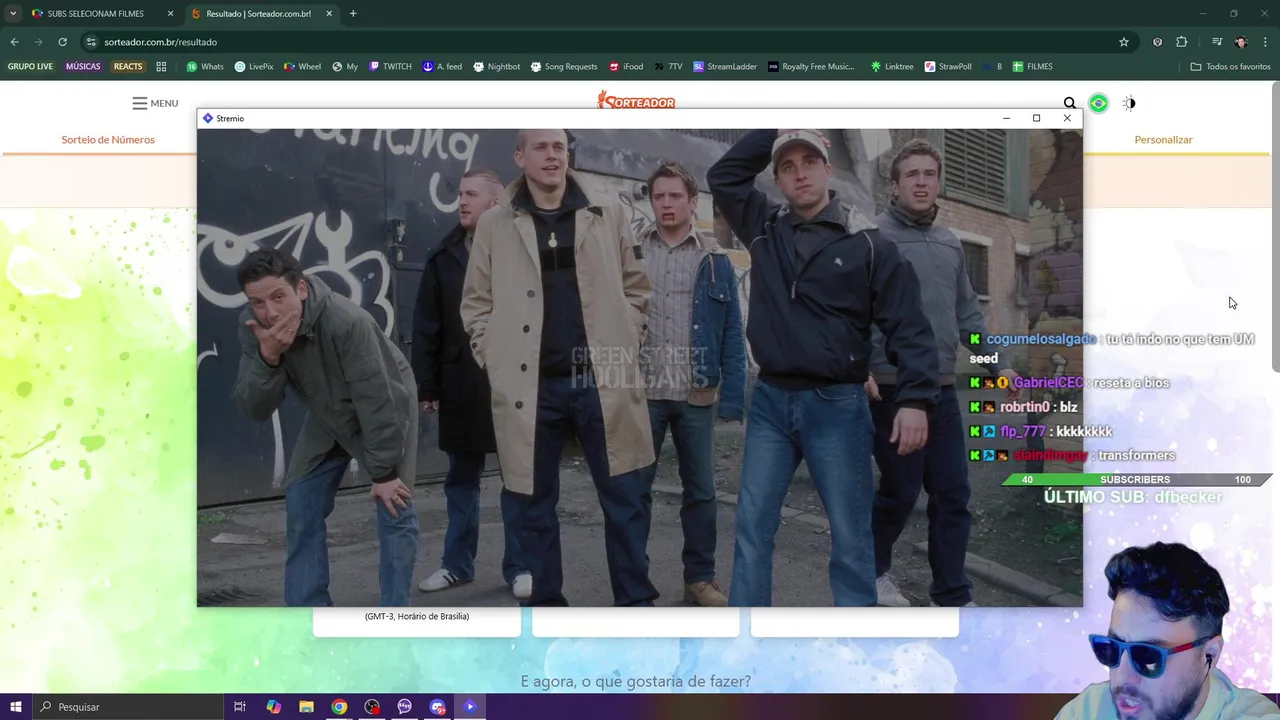Open the Windows Start button
The width and height of the screenshot is (1280, 720).
(15, 707)
